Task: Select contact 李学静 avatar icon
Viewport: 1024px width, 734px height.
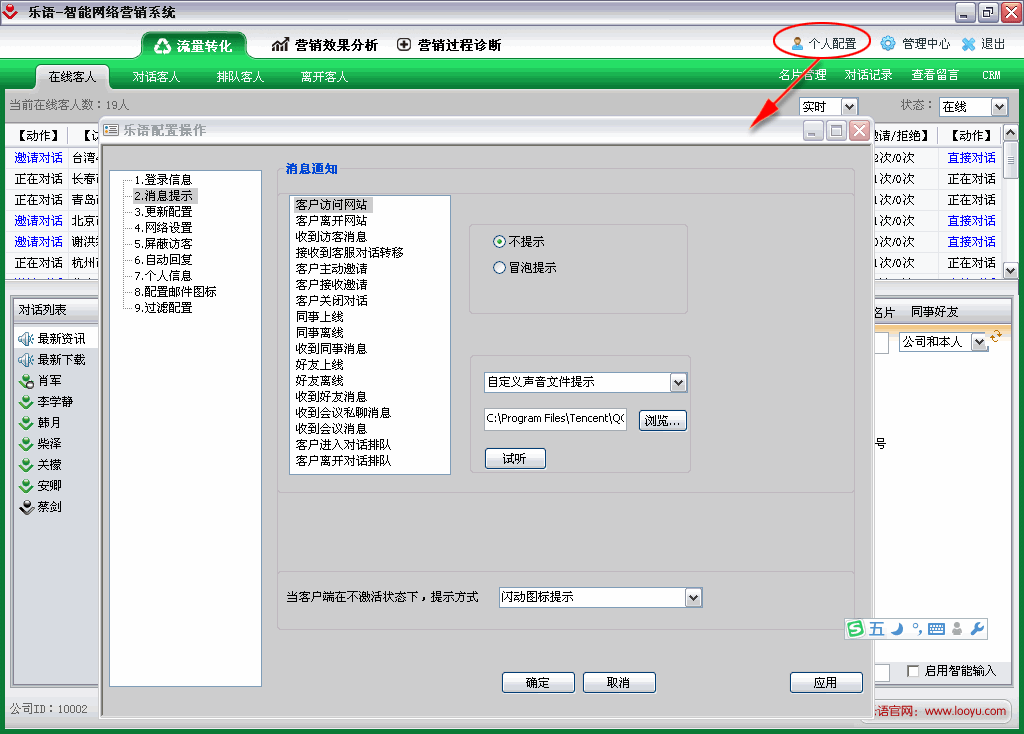Action: click(26, 402)
